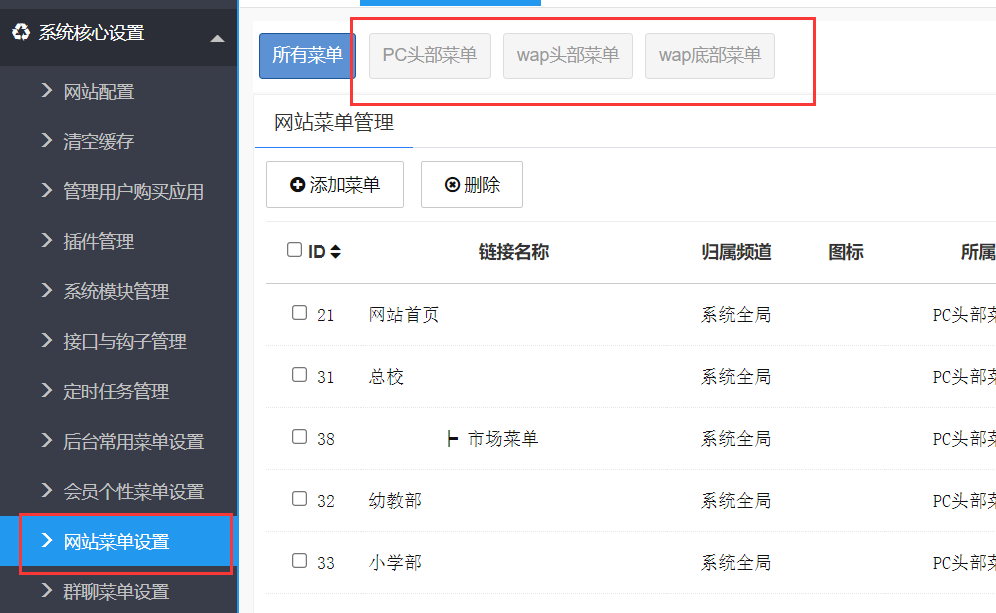Click the circled-x icon on 删除

click(x=452, y=185)
